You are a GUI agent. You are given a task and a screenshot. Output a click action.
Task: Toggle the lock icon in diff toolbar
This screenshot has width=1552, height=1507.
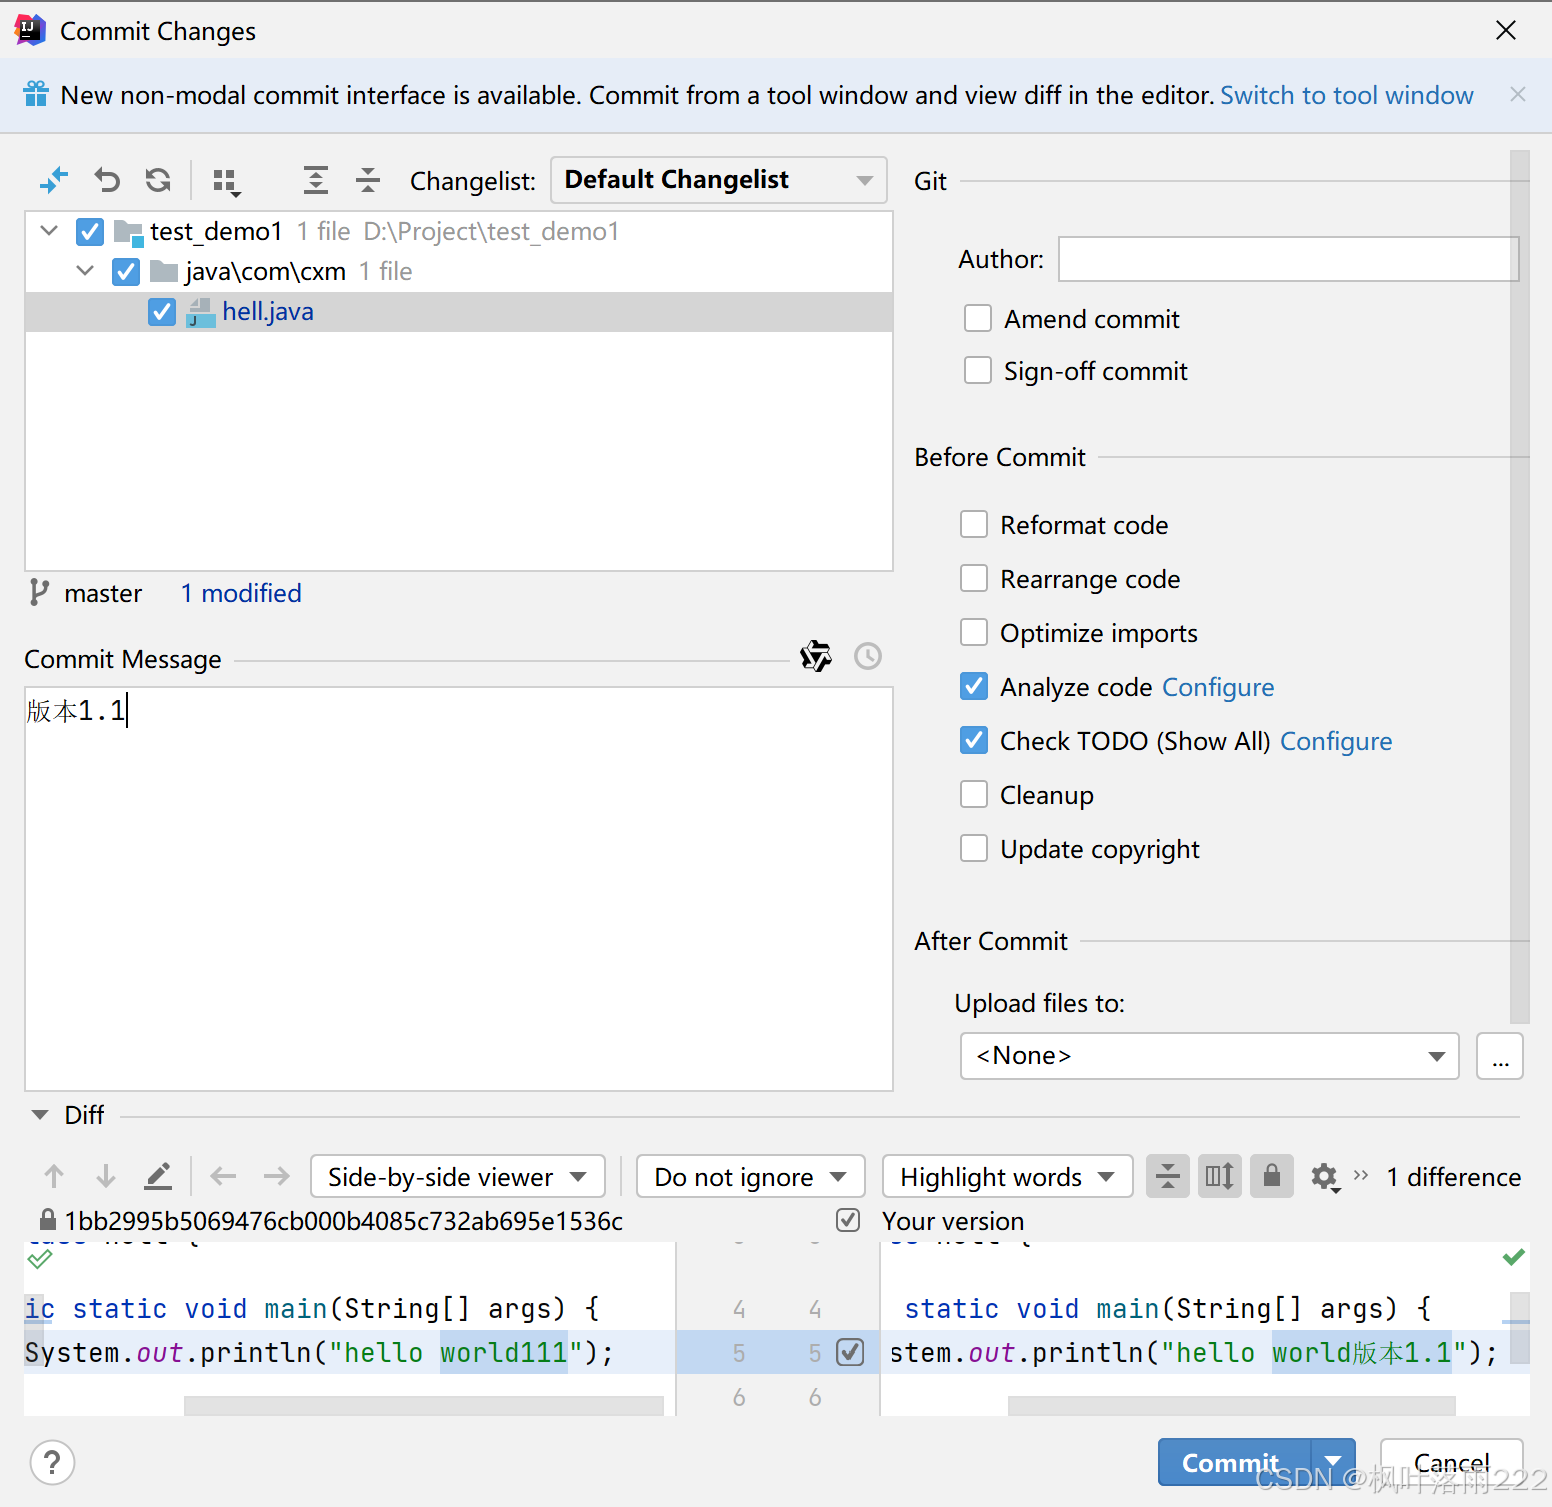1271,1176
